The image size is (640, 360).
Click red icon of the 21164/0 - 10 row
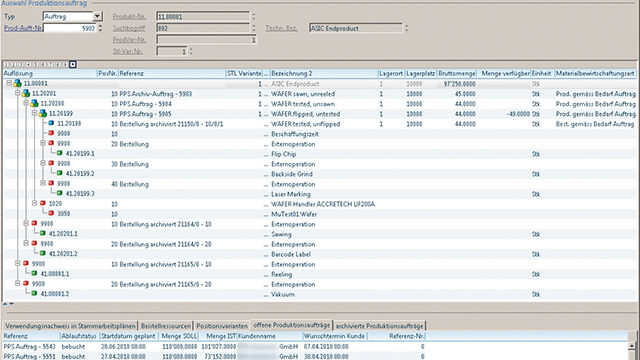pyautogui.click(x=34, y=223)
